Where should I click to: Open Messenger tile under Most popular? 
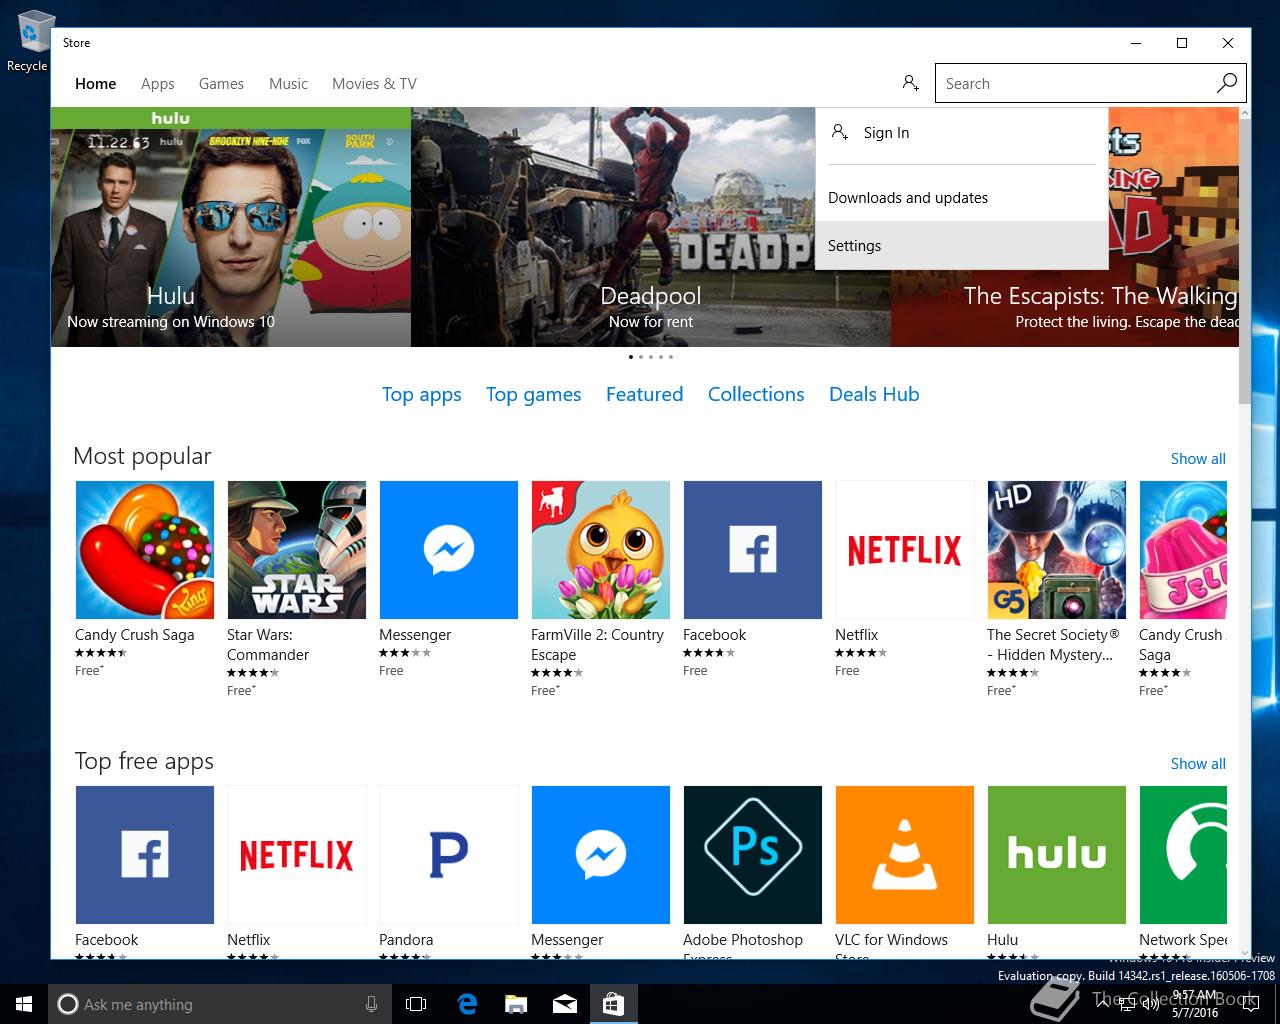click(449, 550)
